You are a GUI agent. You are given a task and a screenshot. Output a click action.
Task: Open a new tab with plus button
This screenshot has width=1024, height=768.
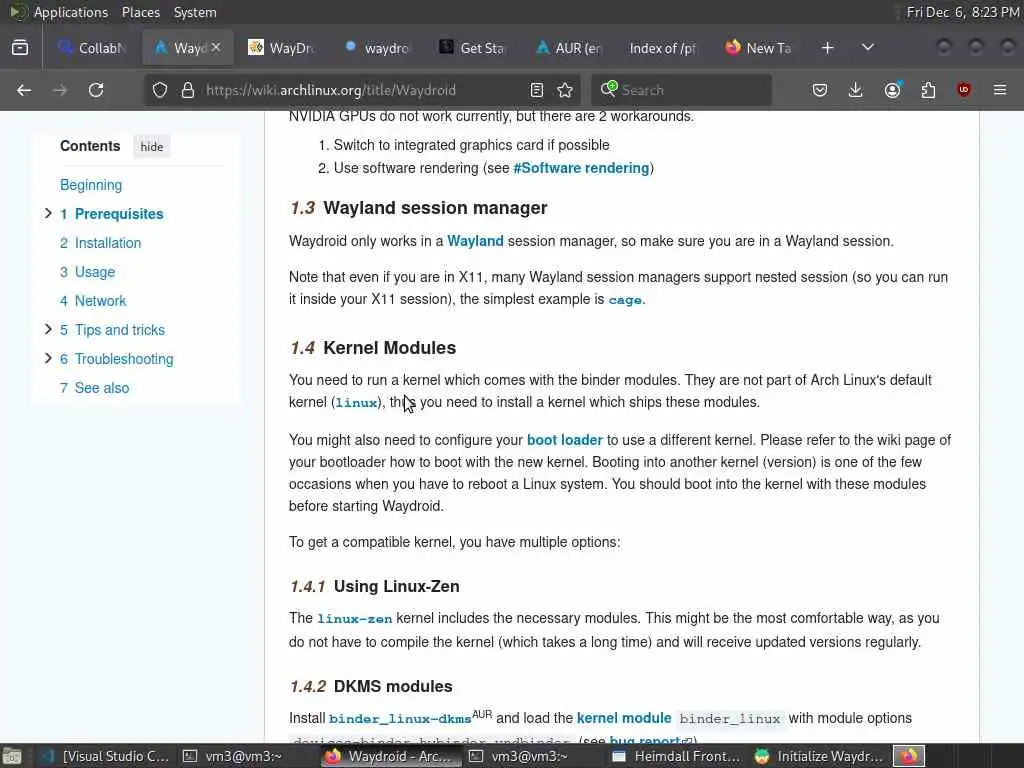tap(827, 48)
